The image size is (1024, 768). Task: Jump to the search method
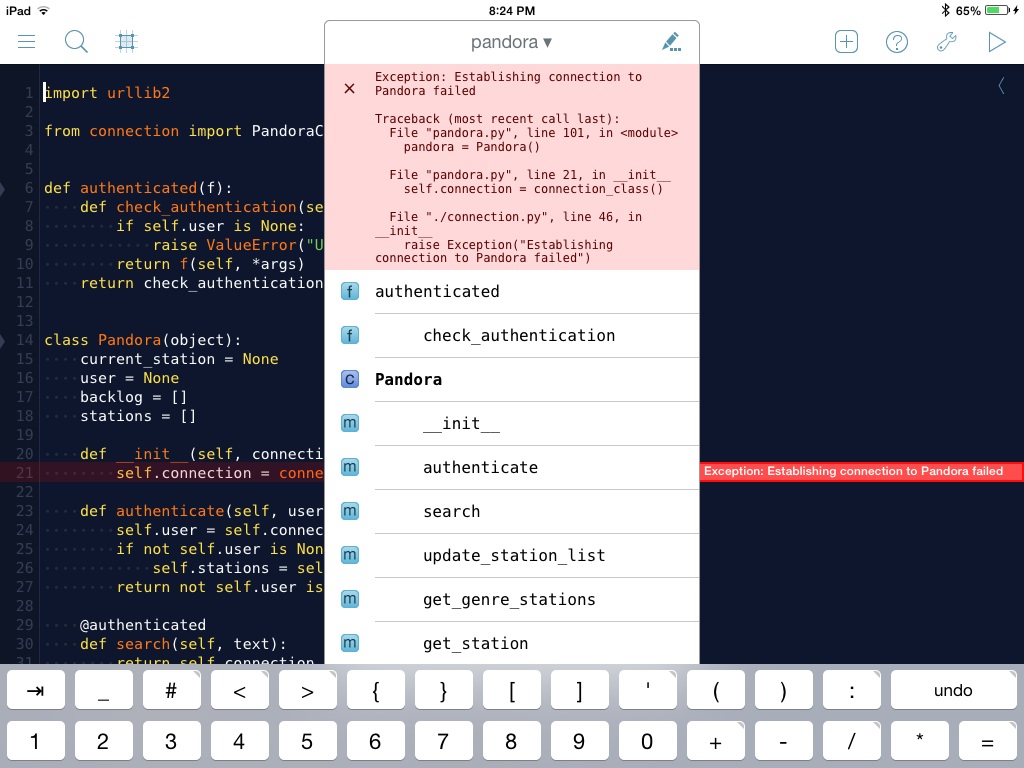(x=511, y=511)
